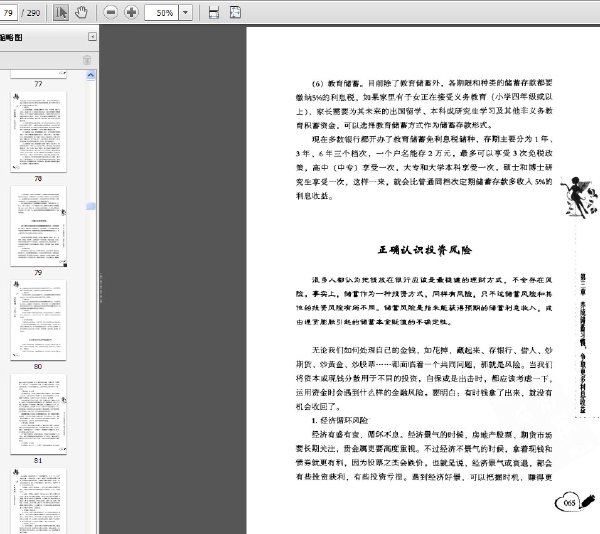Collapse the thumbnails panel with its close icon
Image resolution: width=600 pixels, height=534 pixels.
[x=92, y=37]
